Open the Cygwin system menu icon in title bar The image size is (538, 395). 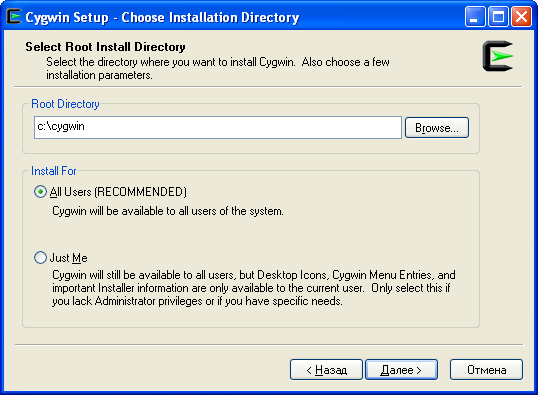[14, 16]
